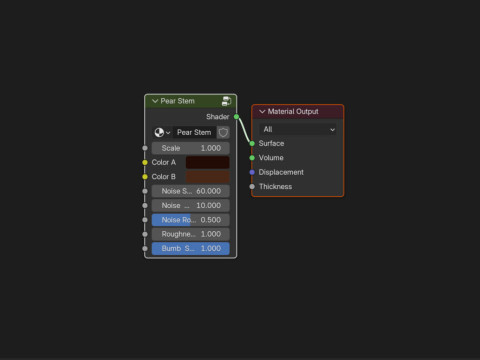
Task: Click the Scale value field
Action: point(191,148)
